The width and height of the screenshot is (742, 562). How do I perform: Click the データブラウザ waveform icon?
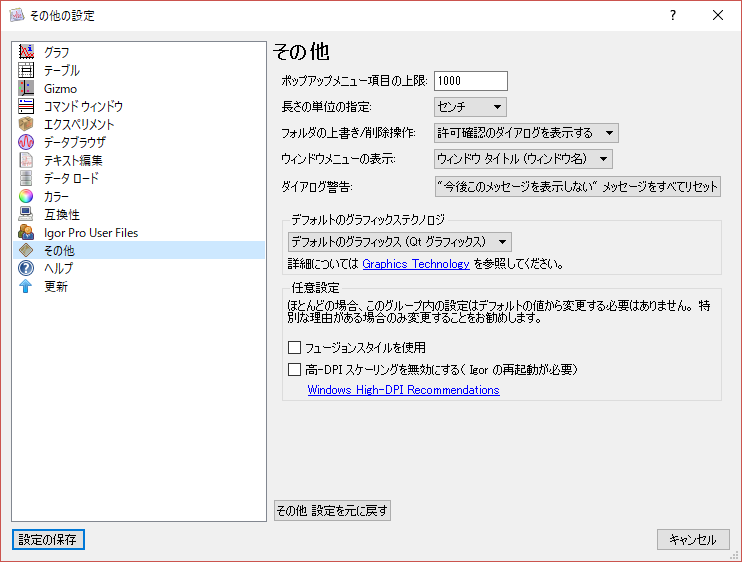tap(26, 142)
